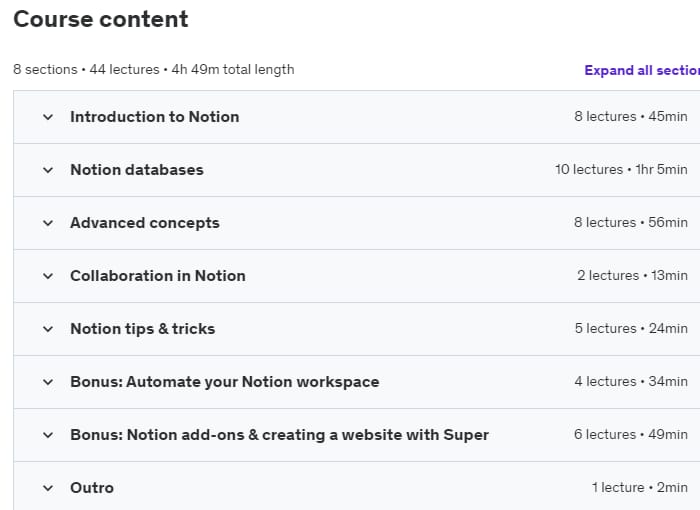Screen dimensions: 700x510
Task: Select the Outro section title
Action: 92,488
